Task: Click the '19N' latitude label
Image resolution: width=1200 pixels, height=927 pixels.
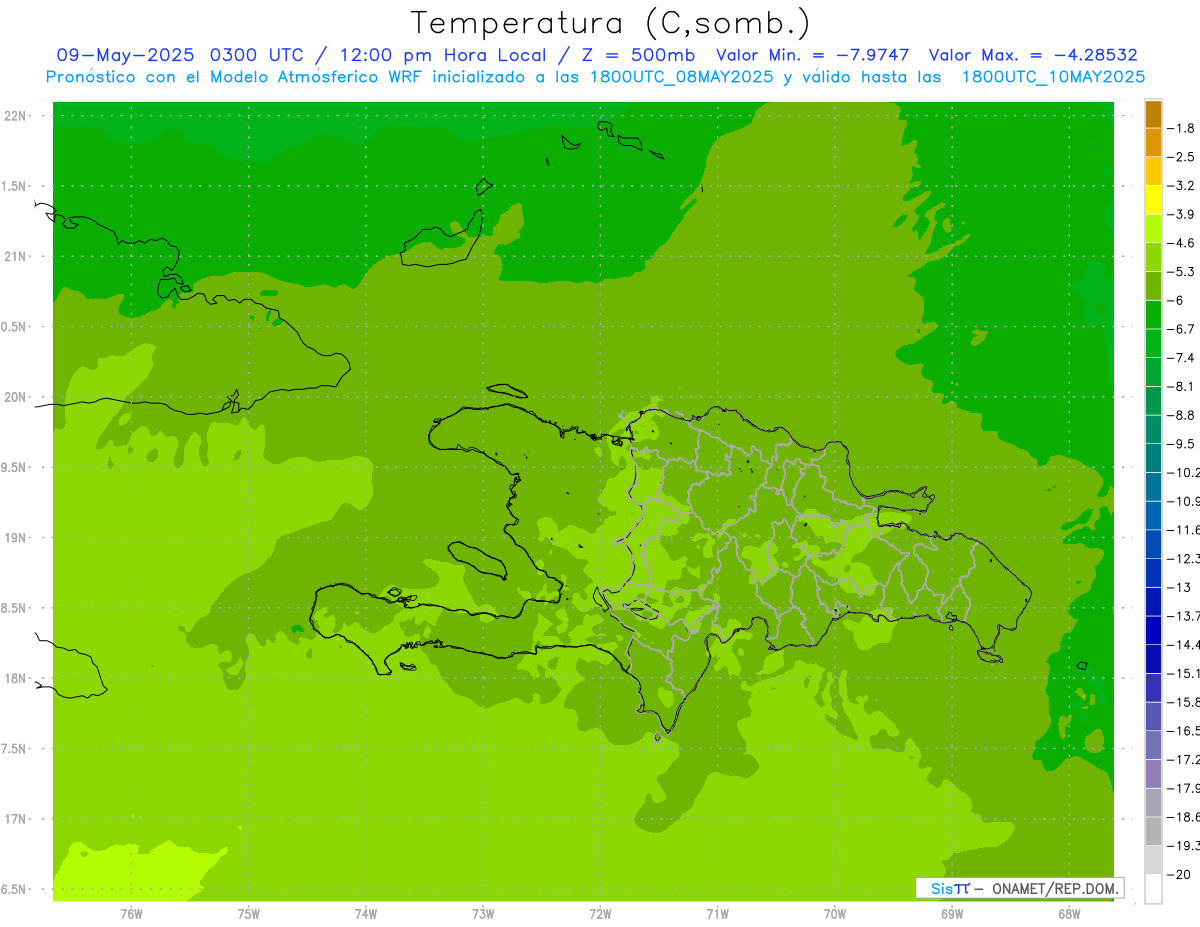Action: tap(17, 537)
